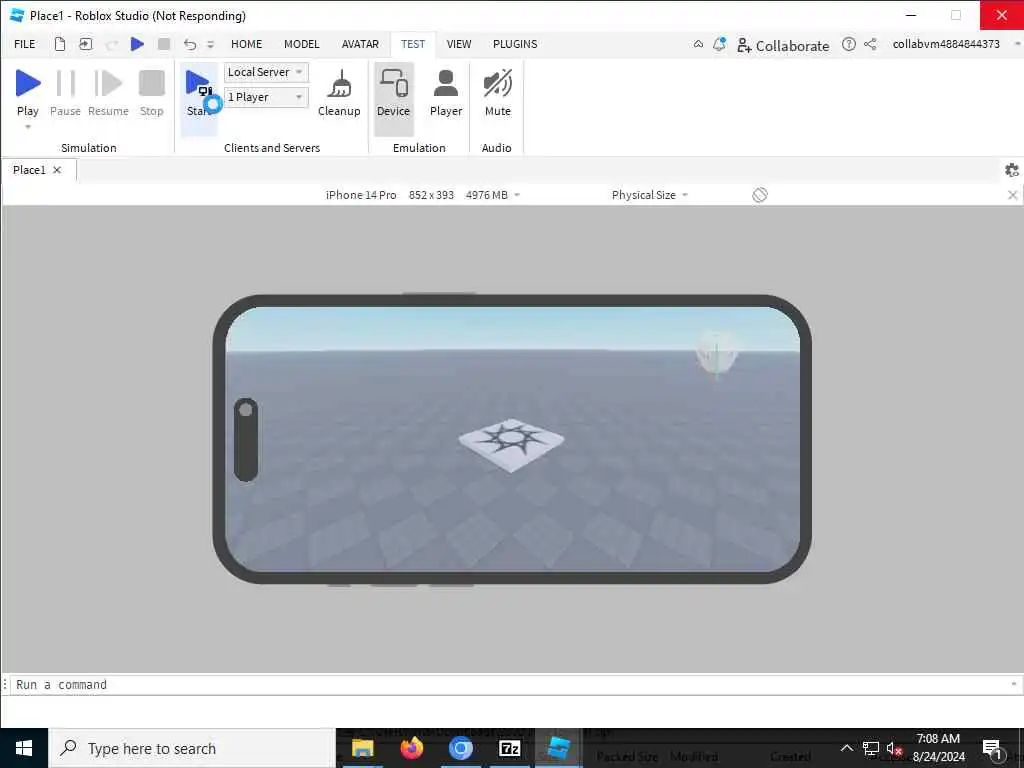
Task: Click the quick access Play icon
Action: pos(137,44)
